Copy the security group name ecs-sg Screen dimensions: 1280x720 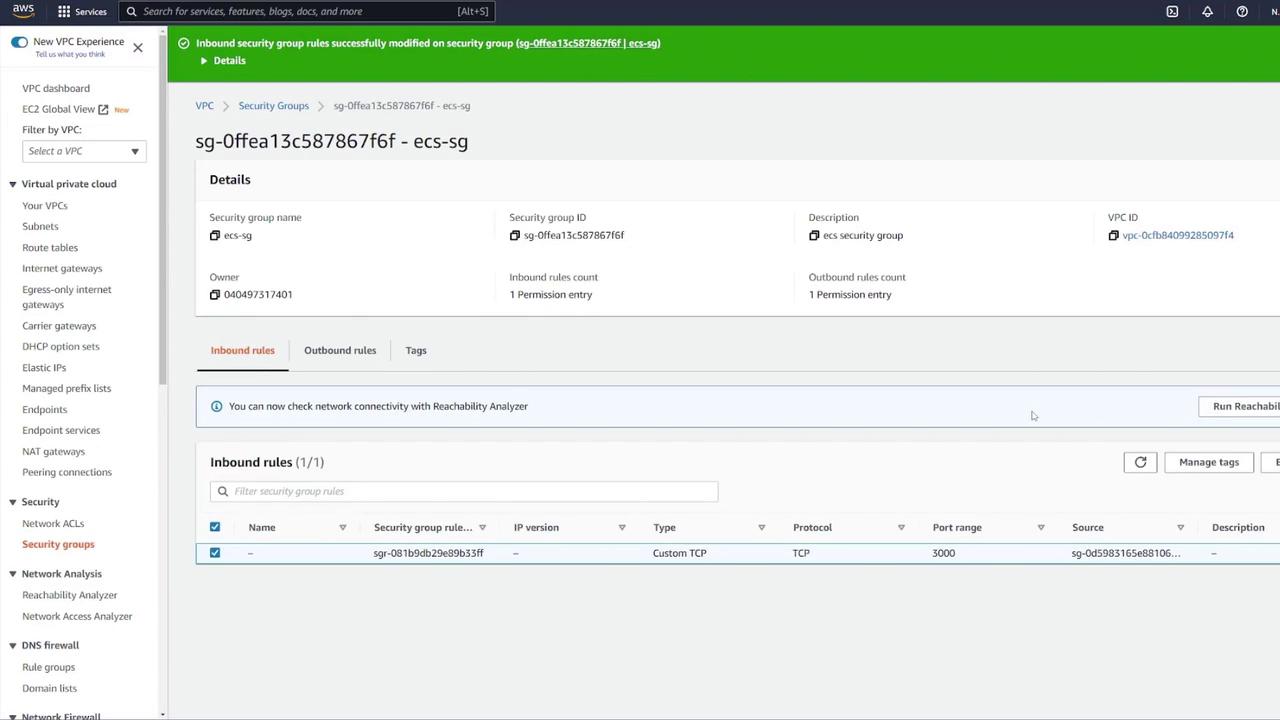pos(215,236)
